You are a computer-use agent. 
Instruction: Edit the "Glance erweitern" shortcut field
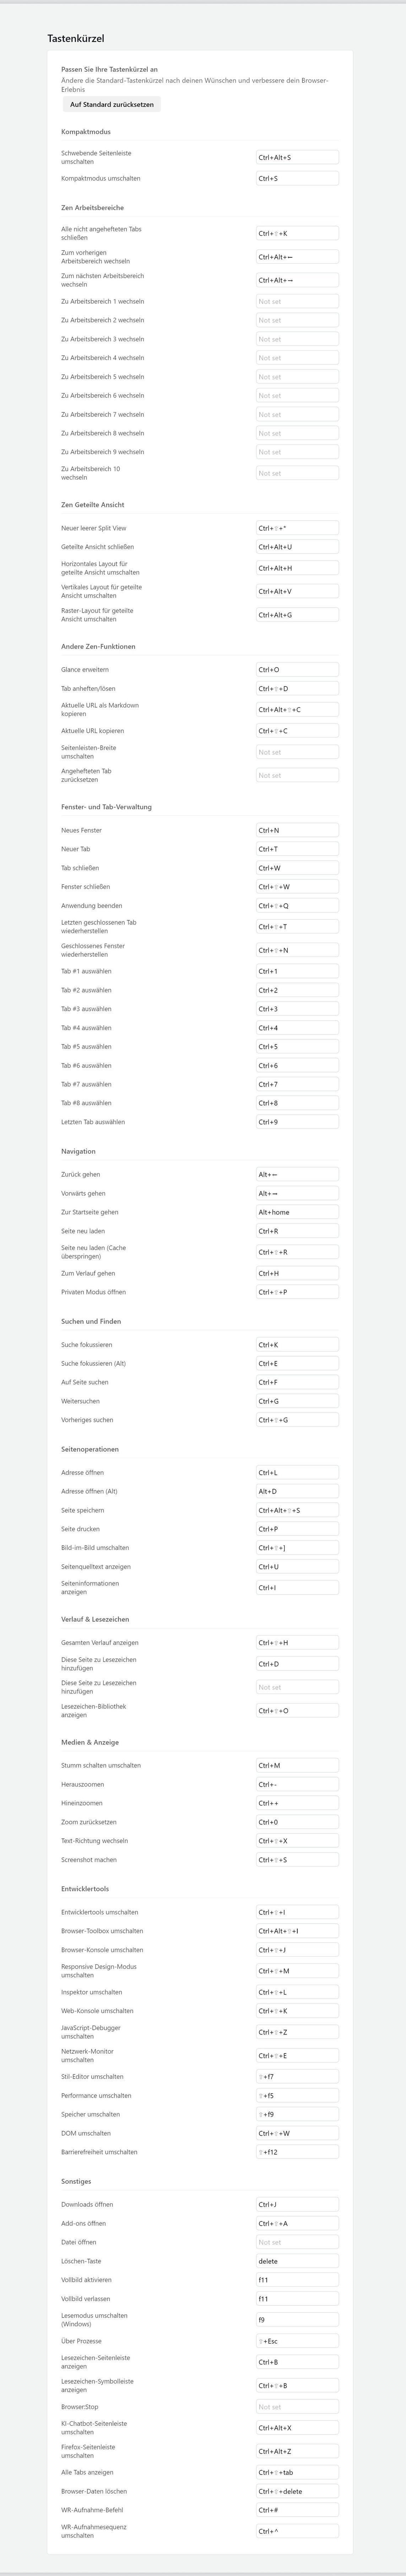click(297, 670)
